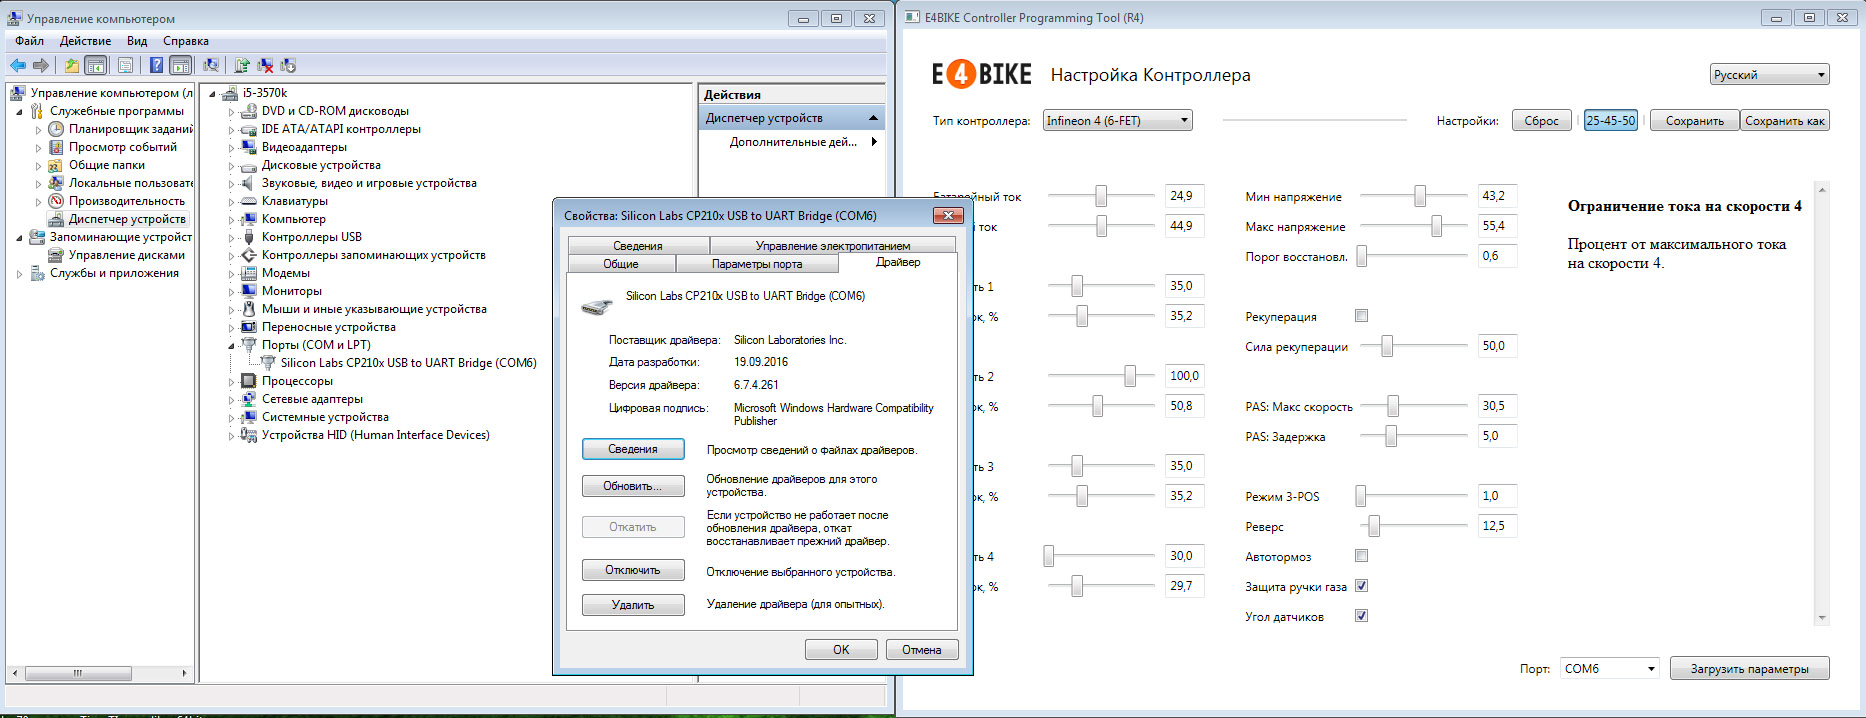The image size is (1866, 718).
Task: Click the Сетевые адаптеры icon
Action: click(x=249, y=399)
